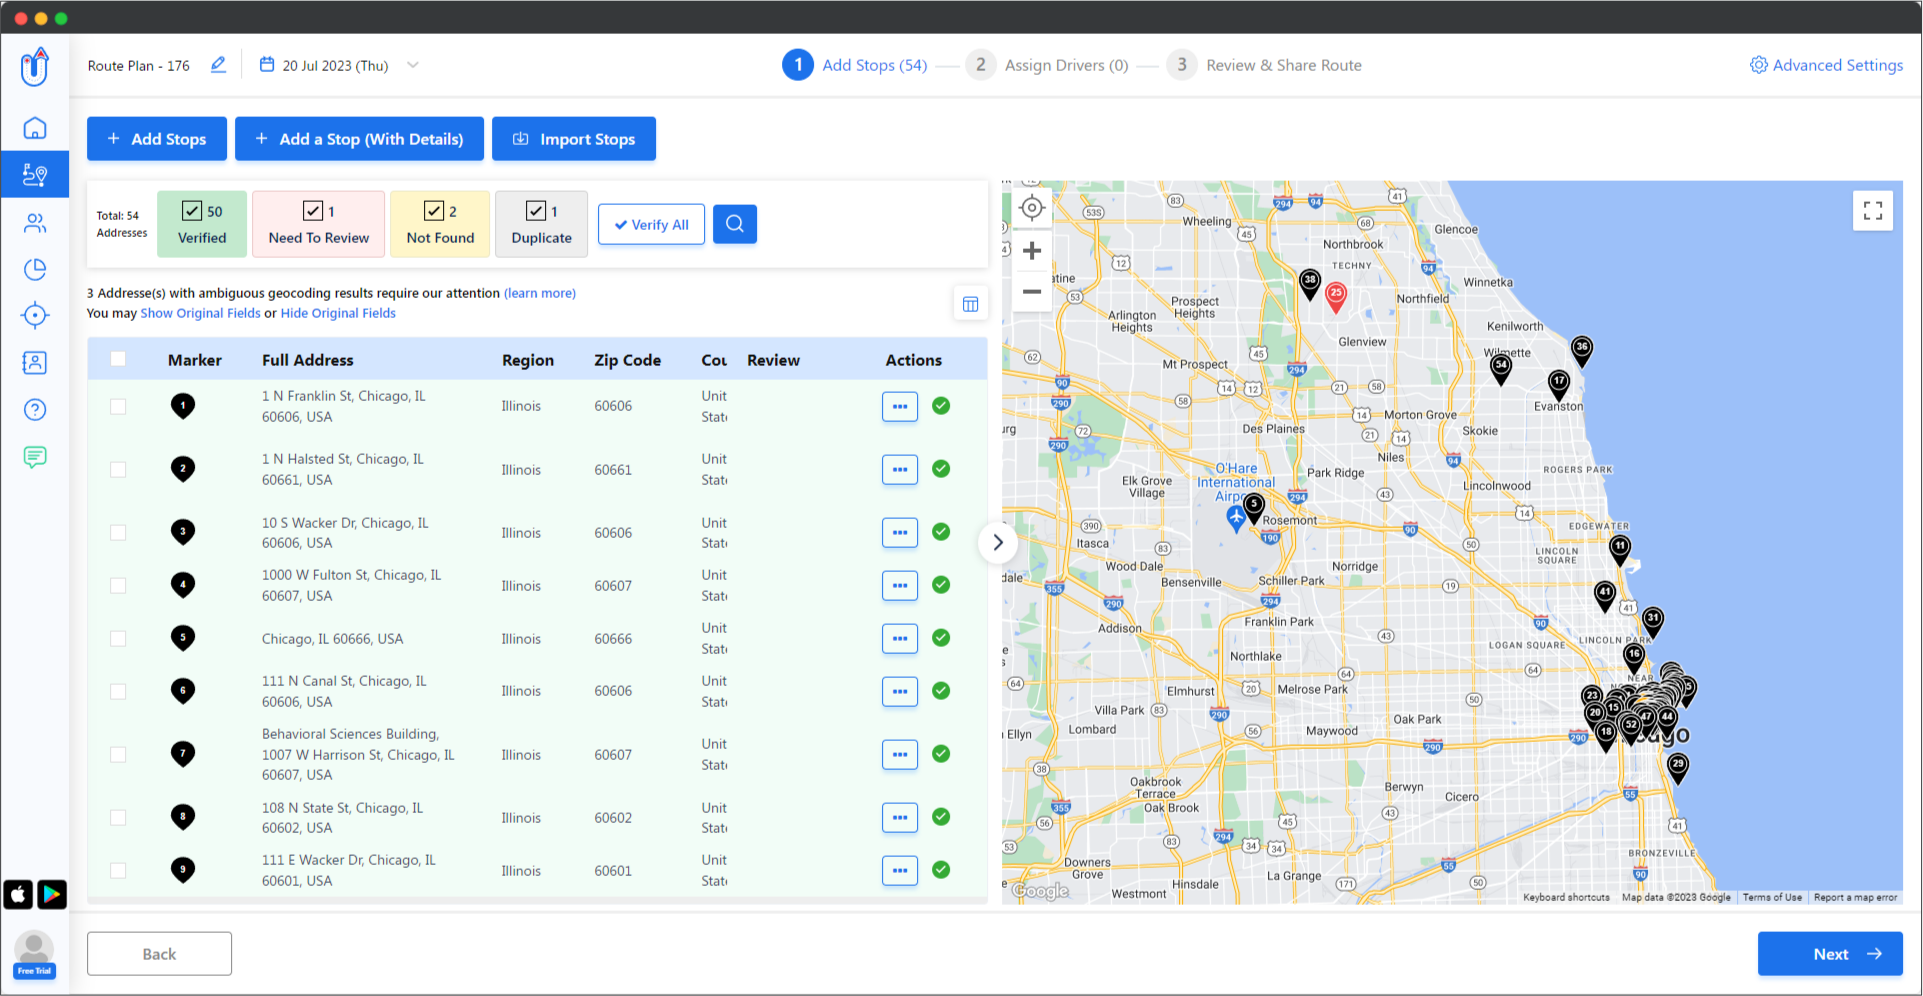The width and height of the screenshot is (1923, 996).
Task: Toggle the Need To Review filter checkbox
Action: tap(313, 211)
